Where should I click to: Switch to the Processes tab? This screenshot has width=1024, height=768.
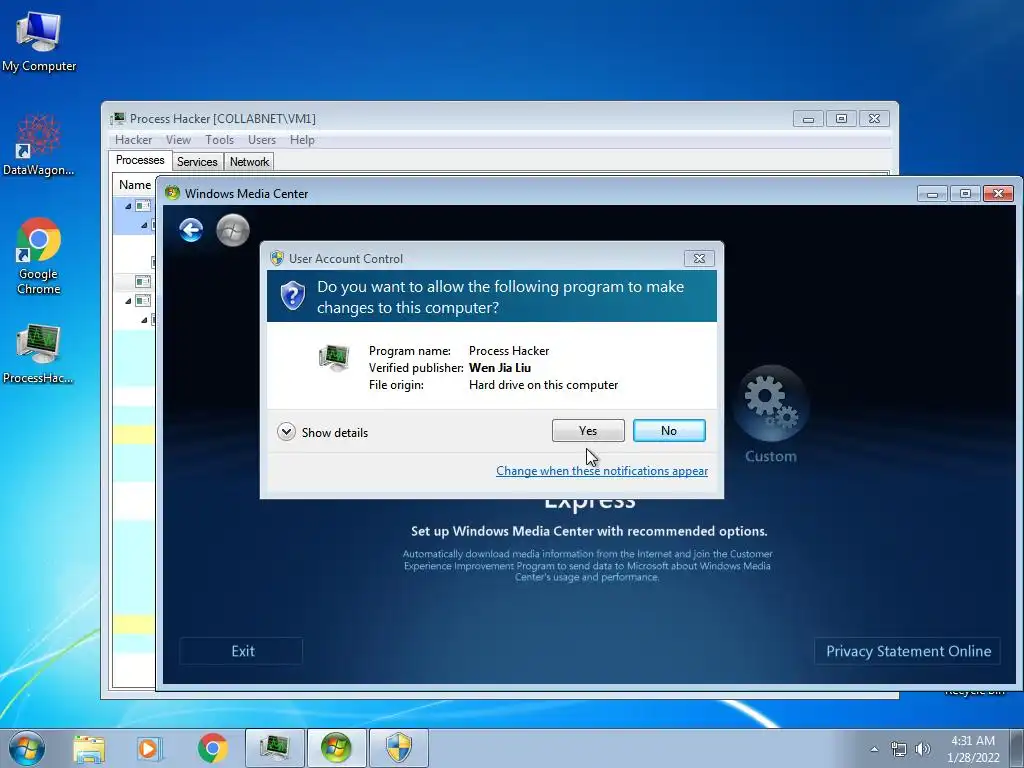point(140,160)
